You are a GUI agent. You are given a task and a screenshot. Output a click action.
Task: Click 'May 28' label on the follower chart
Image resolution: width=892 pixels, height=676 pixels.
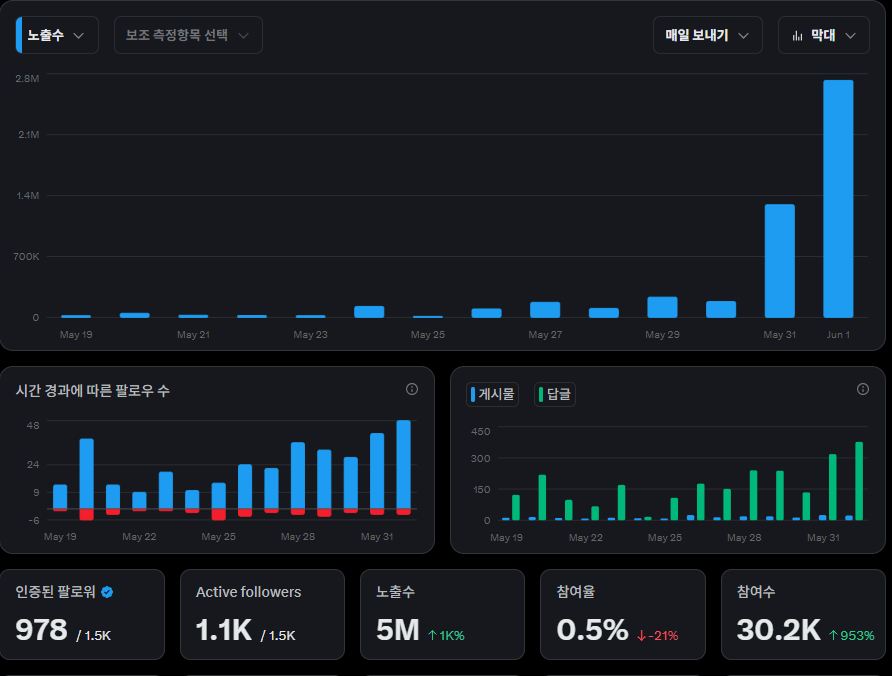point(298,537)
